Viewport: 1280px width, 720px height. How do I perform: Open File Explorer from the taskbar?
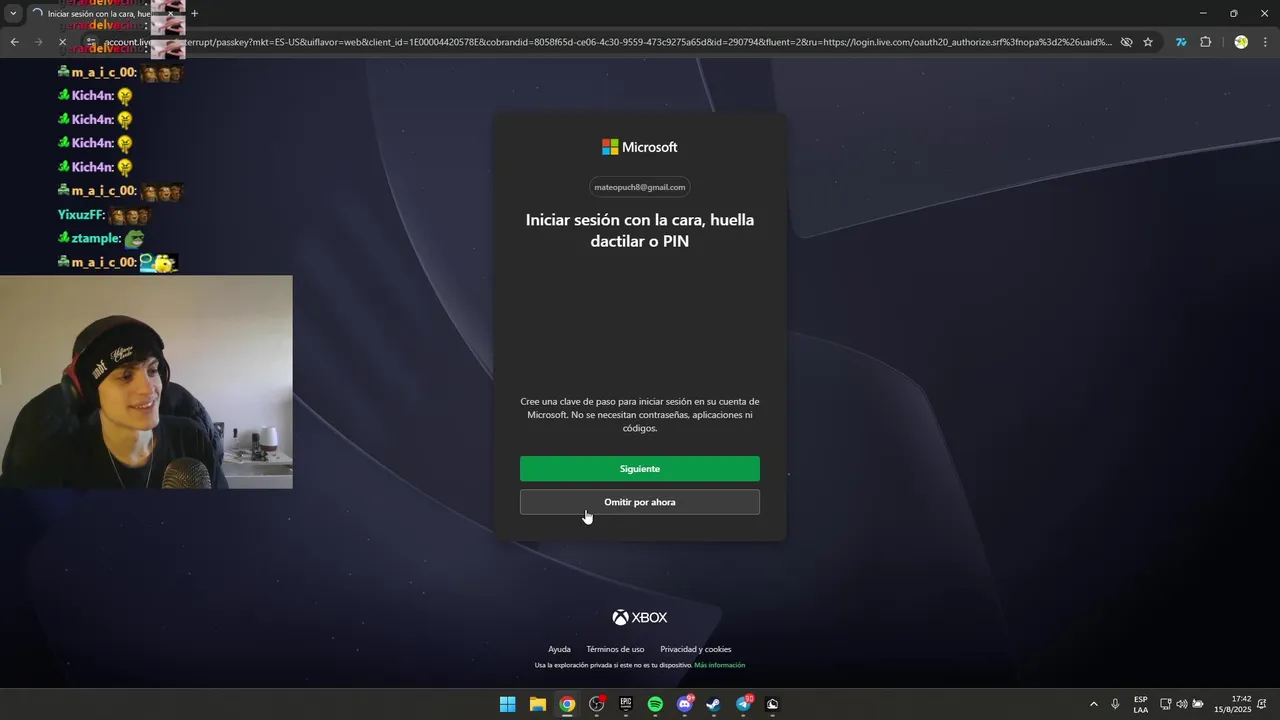point(537,704)
